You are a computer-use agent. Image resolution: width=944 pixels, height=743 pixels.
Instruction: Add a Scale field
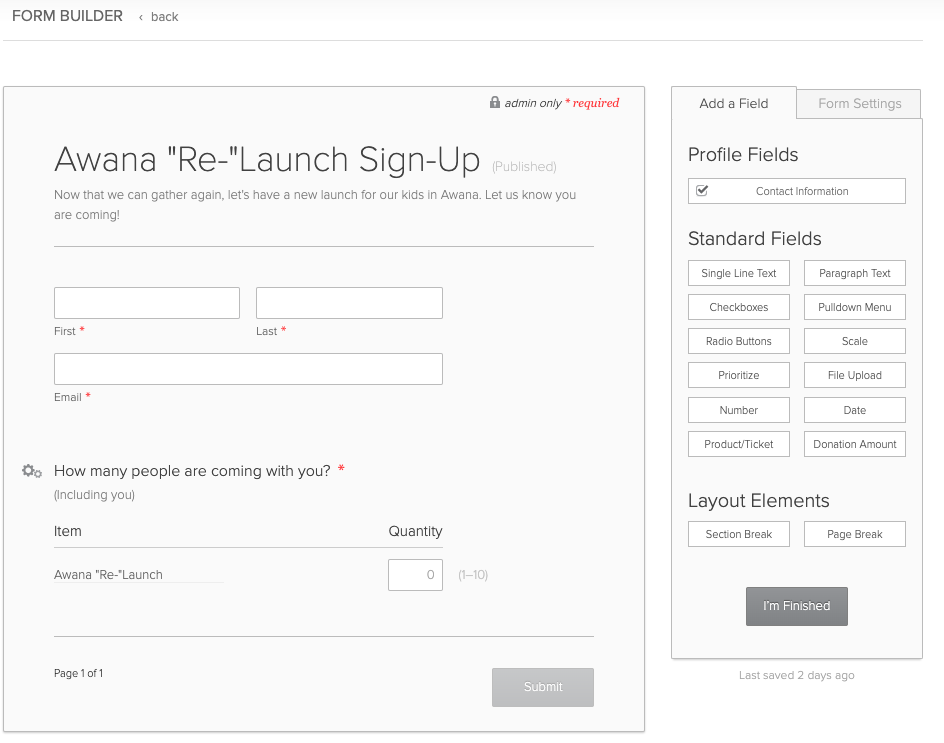[854, 342]
